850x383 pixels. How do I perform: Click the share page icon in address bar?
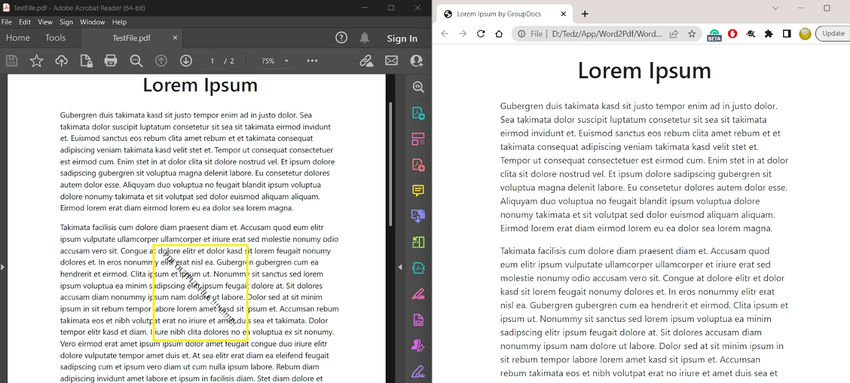tap(674, 34)
